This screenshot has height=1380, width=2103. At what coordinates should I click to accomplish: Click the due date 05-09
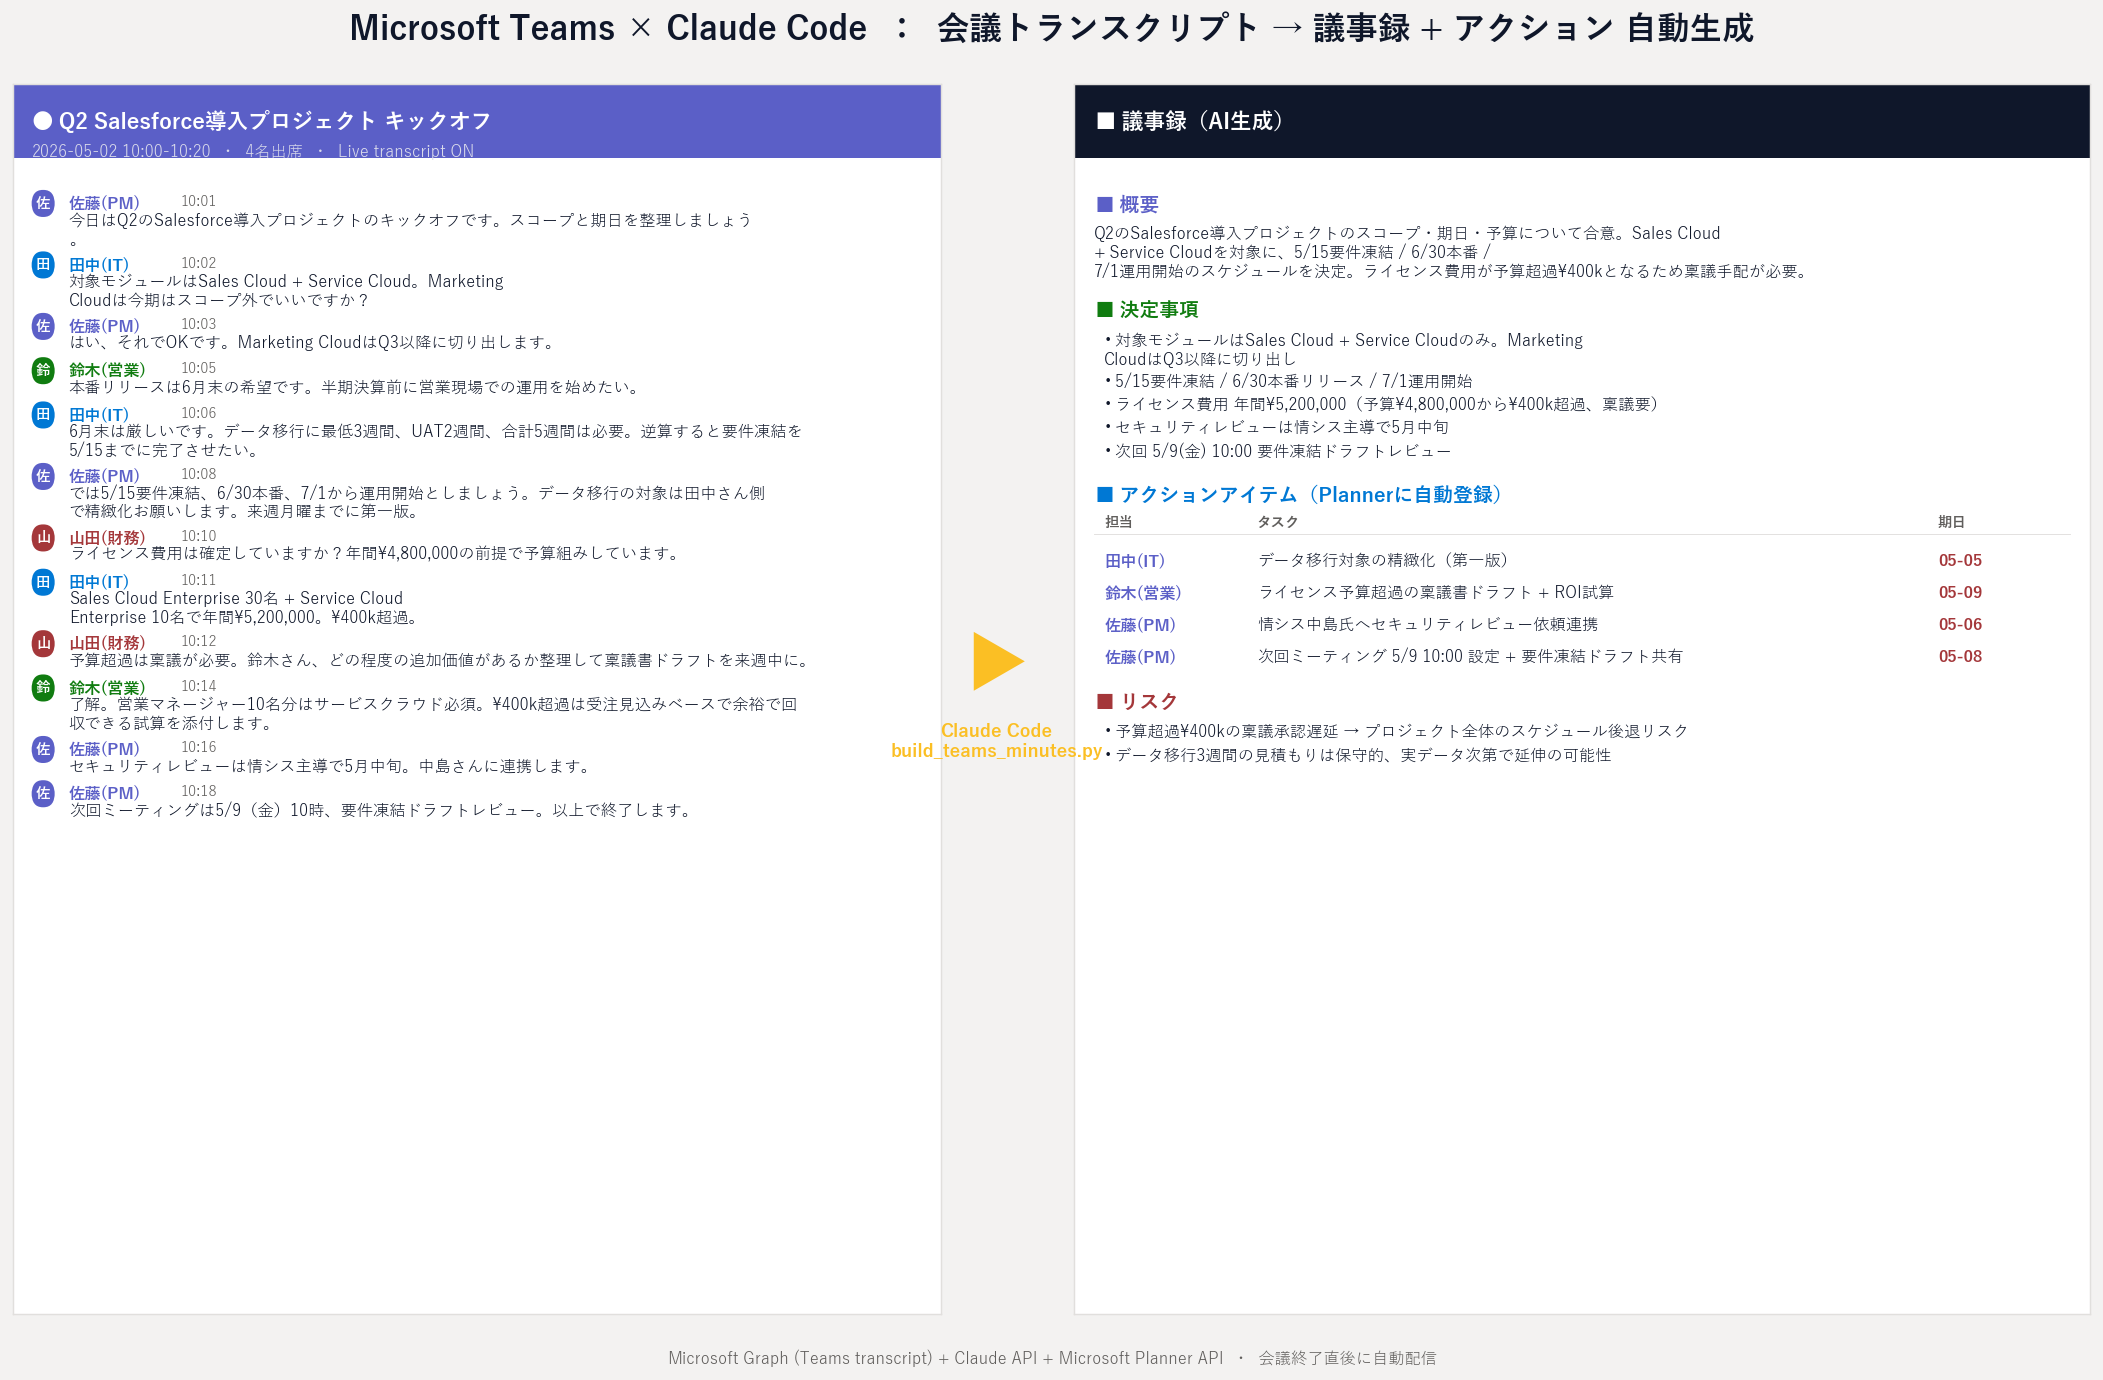click(1960, 593)
